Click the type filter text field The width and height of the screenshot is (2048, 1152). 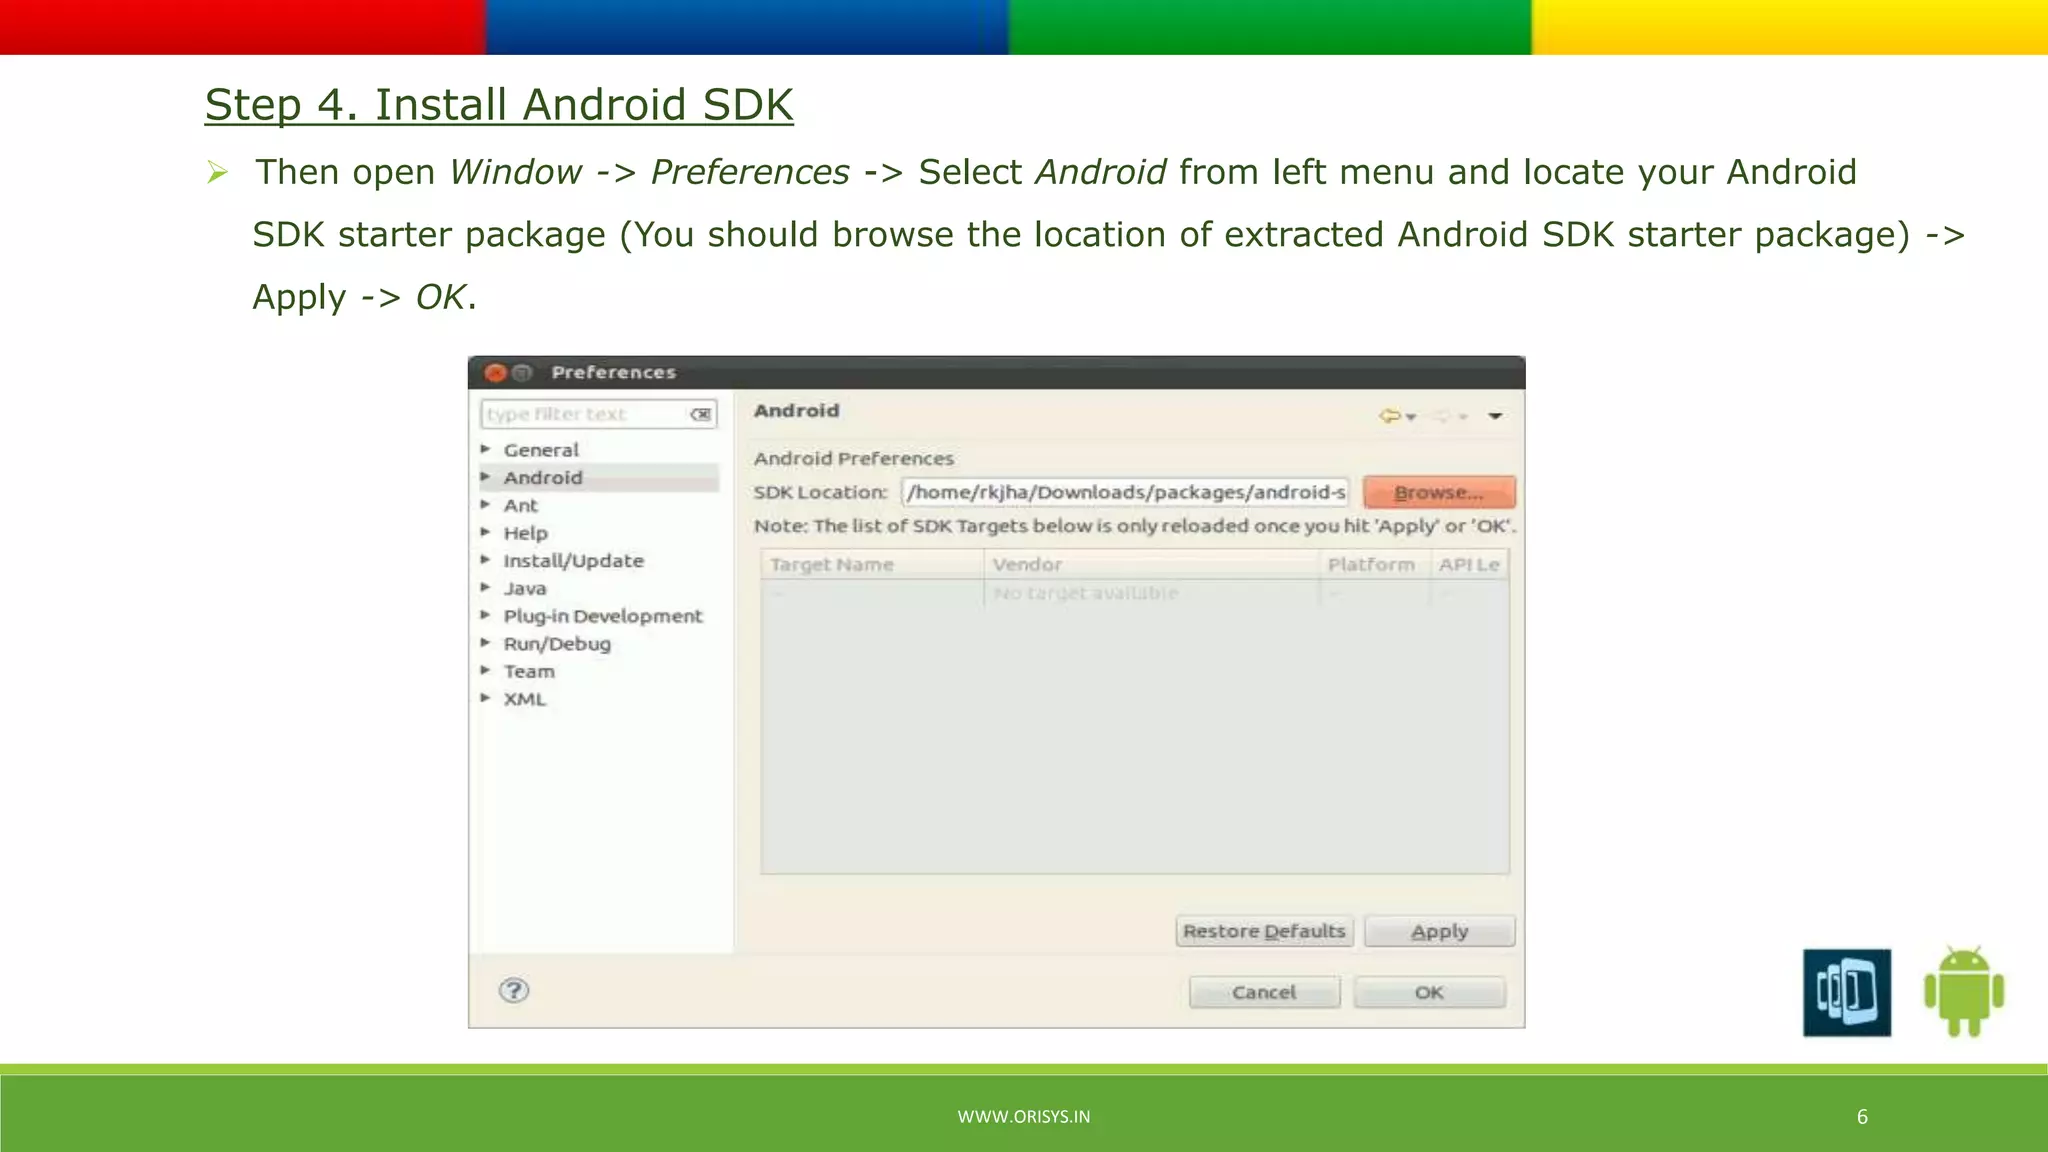(598, 414)
